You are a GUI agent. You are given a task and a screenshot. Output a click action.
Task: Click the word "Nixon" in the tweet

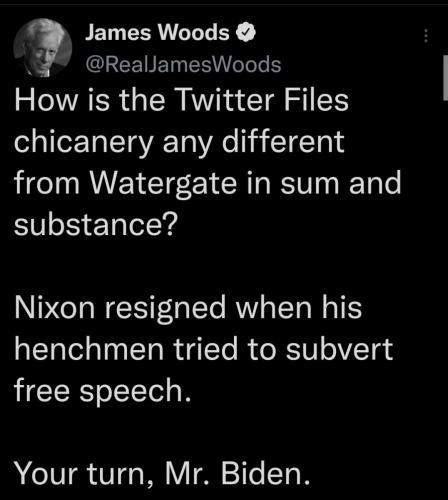(55, 307)
